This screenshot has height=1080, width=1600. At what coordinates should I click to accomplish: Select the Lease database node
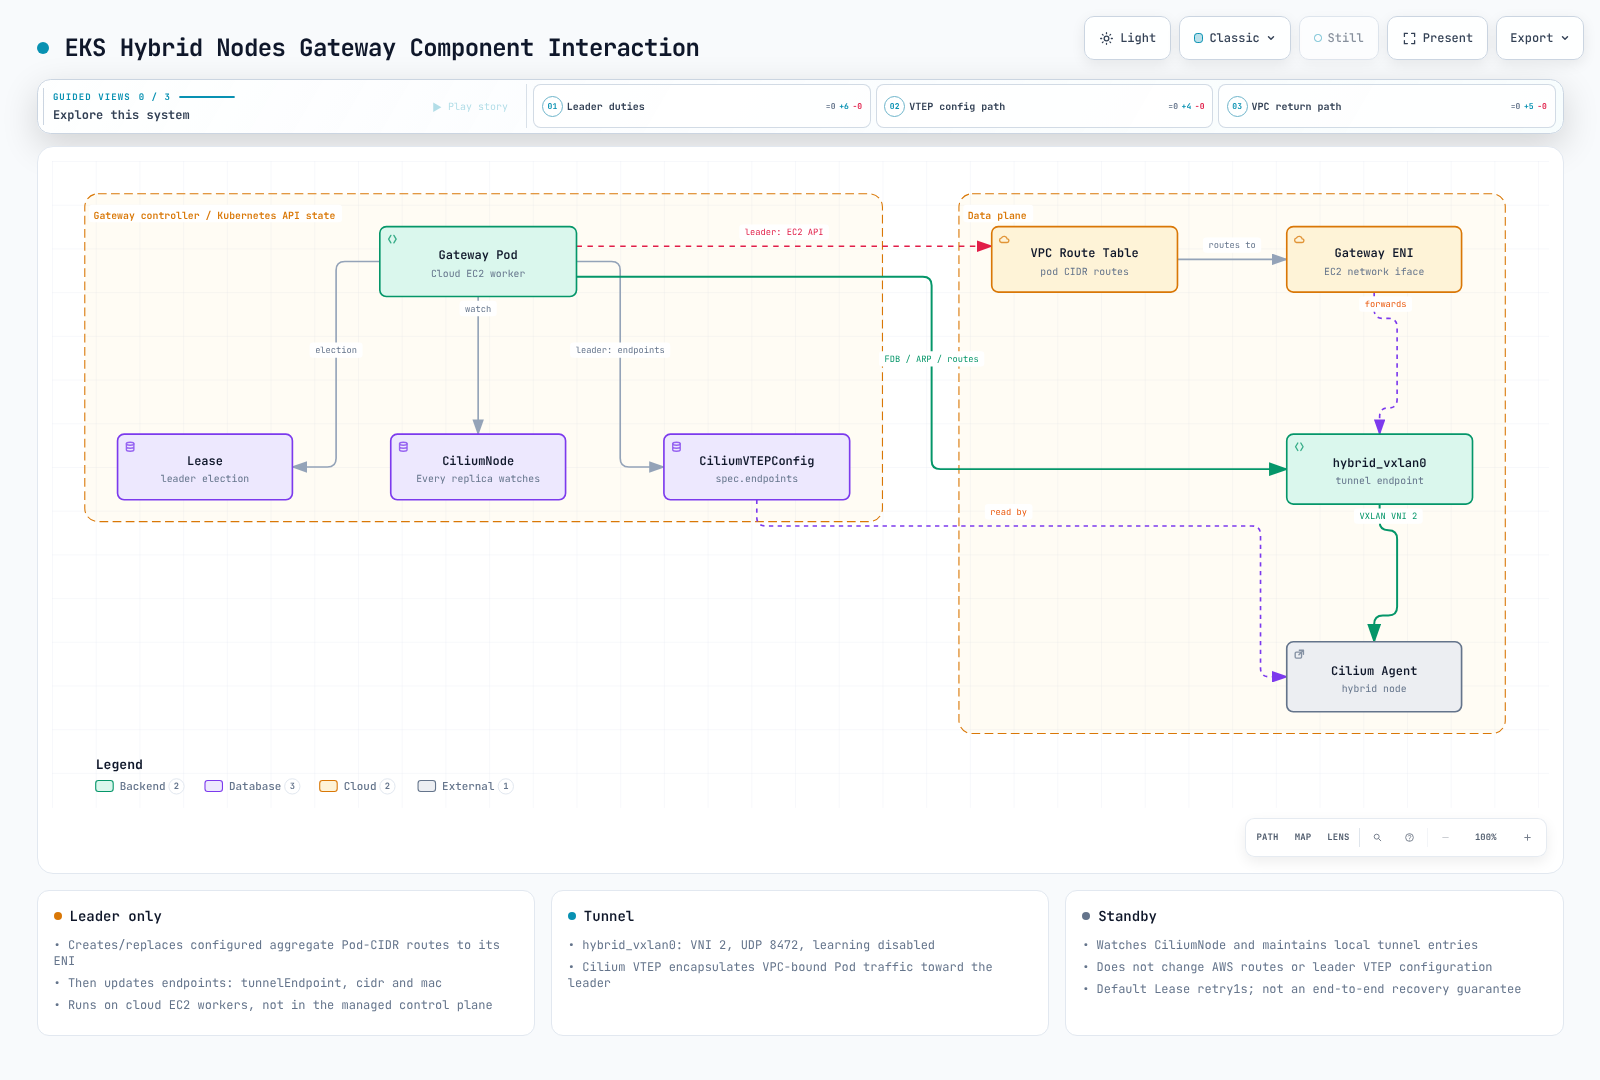(x=205, y=467)
